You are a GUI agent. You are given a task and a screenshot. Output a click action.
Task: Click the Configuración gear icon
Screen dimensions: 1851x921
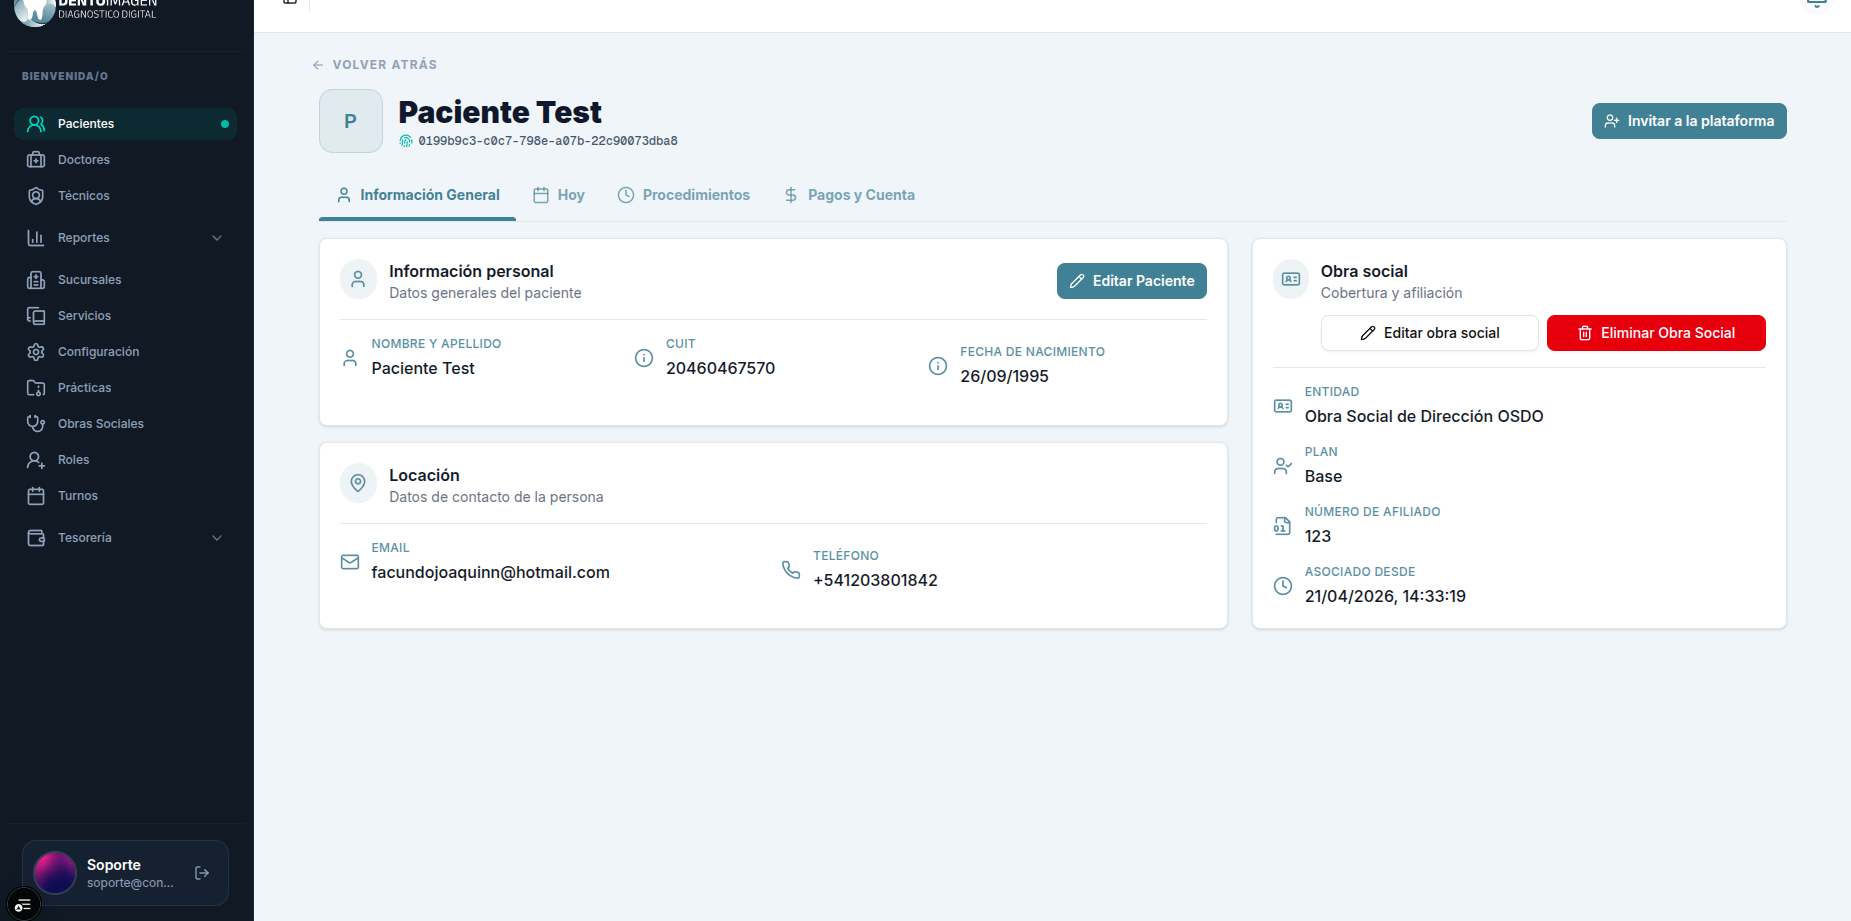pyautogui.click(x=36, y=352)
